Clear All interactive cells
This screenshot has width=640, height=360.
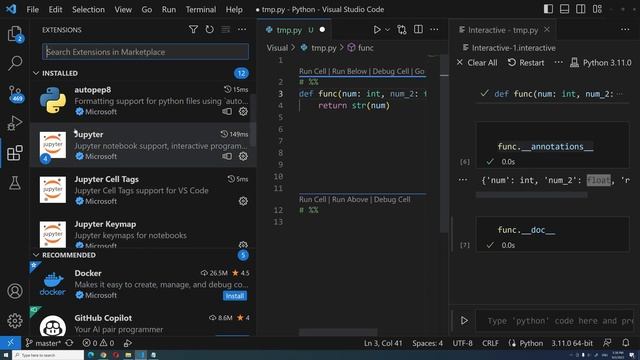click(x=477, y=62)
